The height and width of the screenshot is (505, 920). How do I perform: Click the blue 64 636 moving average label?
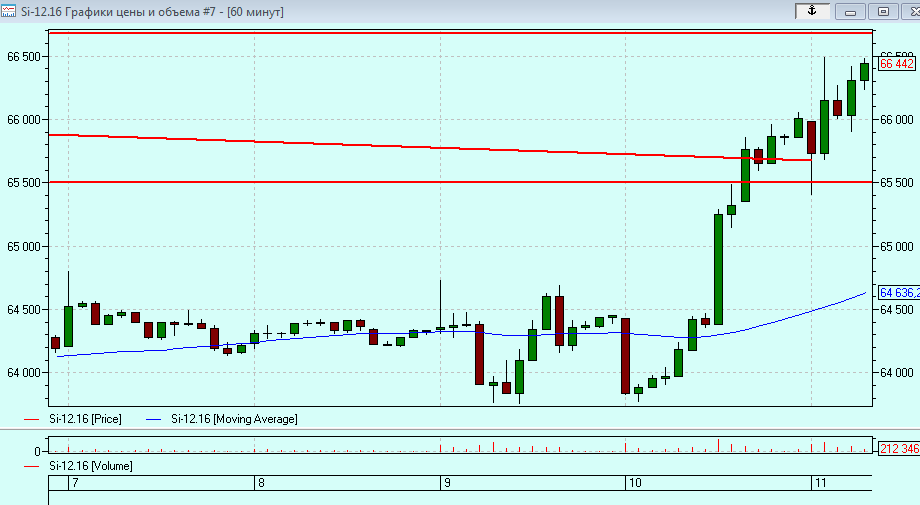(x=899, y=292)
